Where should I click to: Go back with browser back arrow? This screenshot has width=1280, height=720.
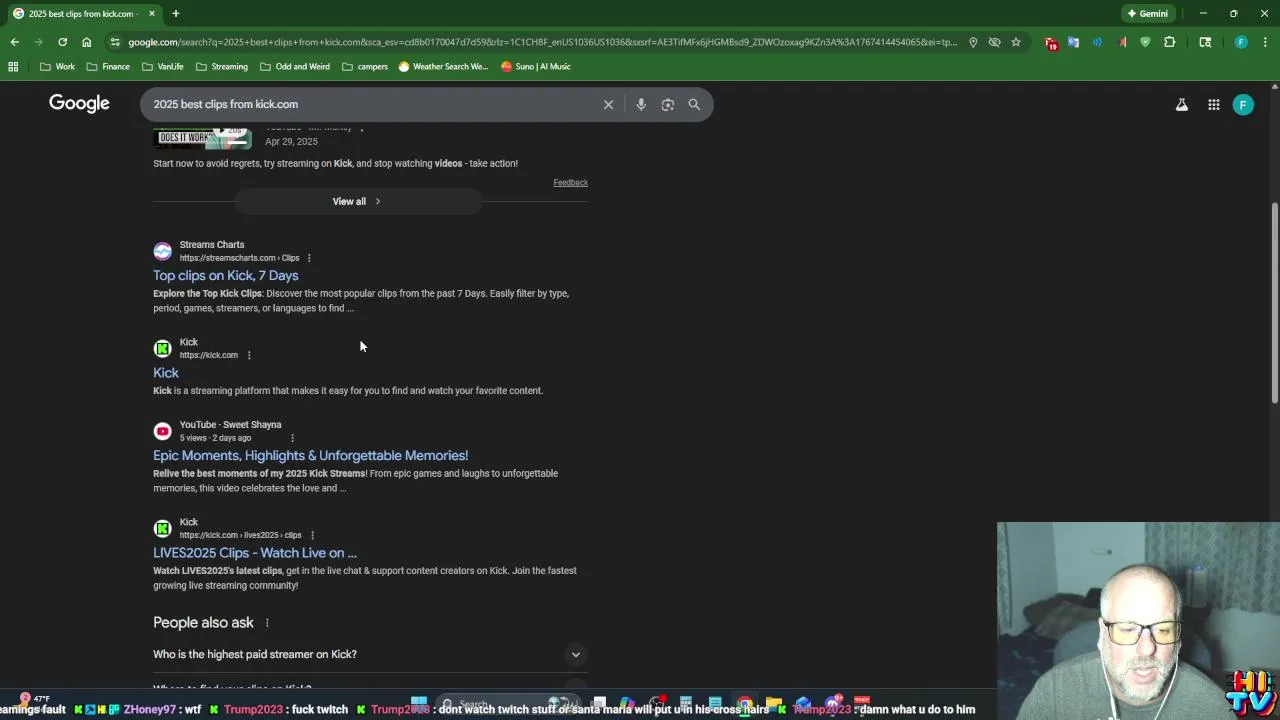point(14,42)
